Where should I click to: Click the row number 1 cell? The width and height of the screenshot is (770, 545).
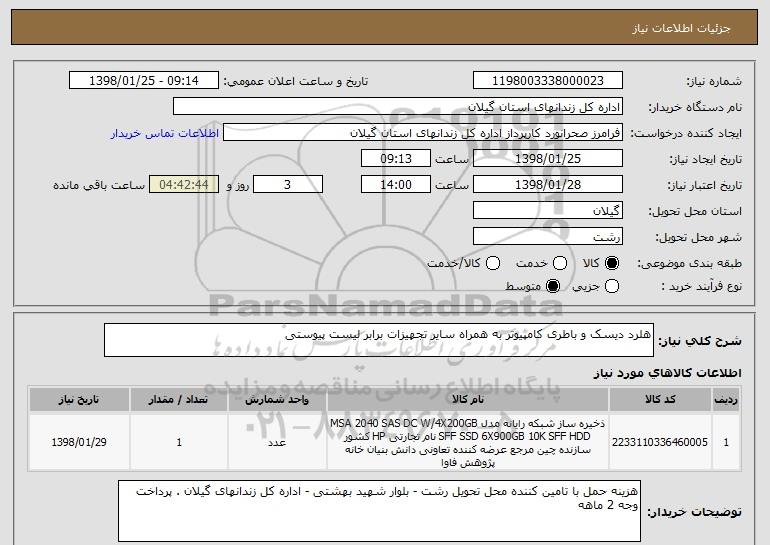coord(726,442)
